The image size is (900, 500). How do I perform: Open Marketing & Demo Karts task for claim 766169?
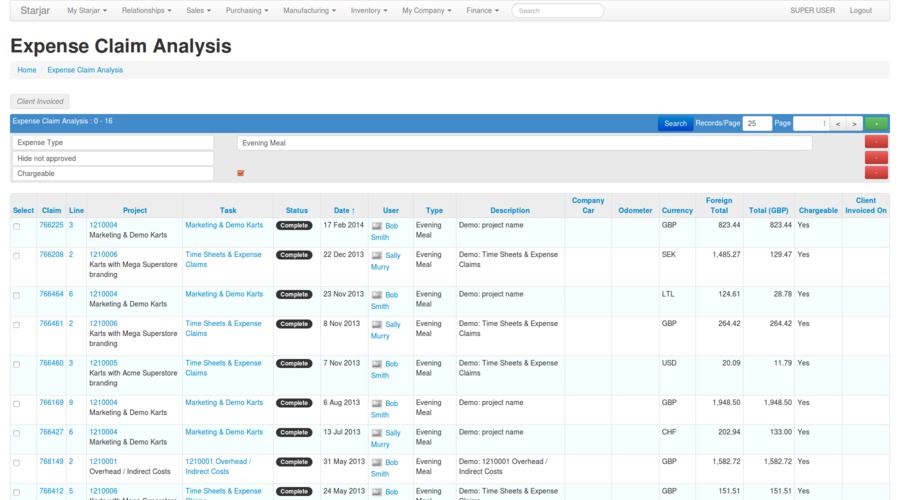coord(224,402)
